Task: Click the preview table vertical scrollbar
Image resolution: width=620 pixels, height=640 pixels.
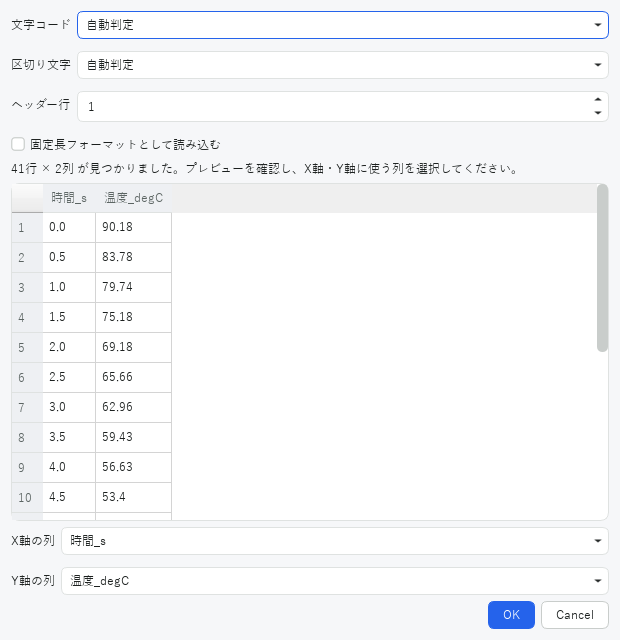Action: click(602, 268)
